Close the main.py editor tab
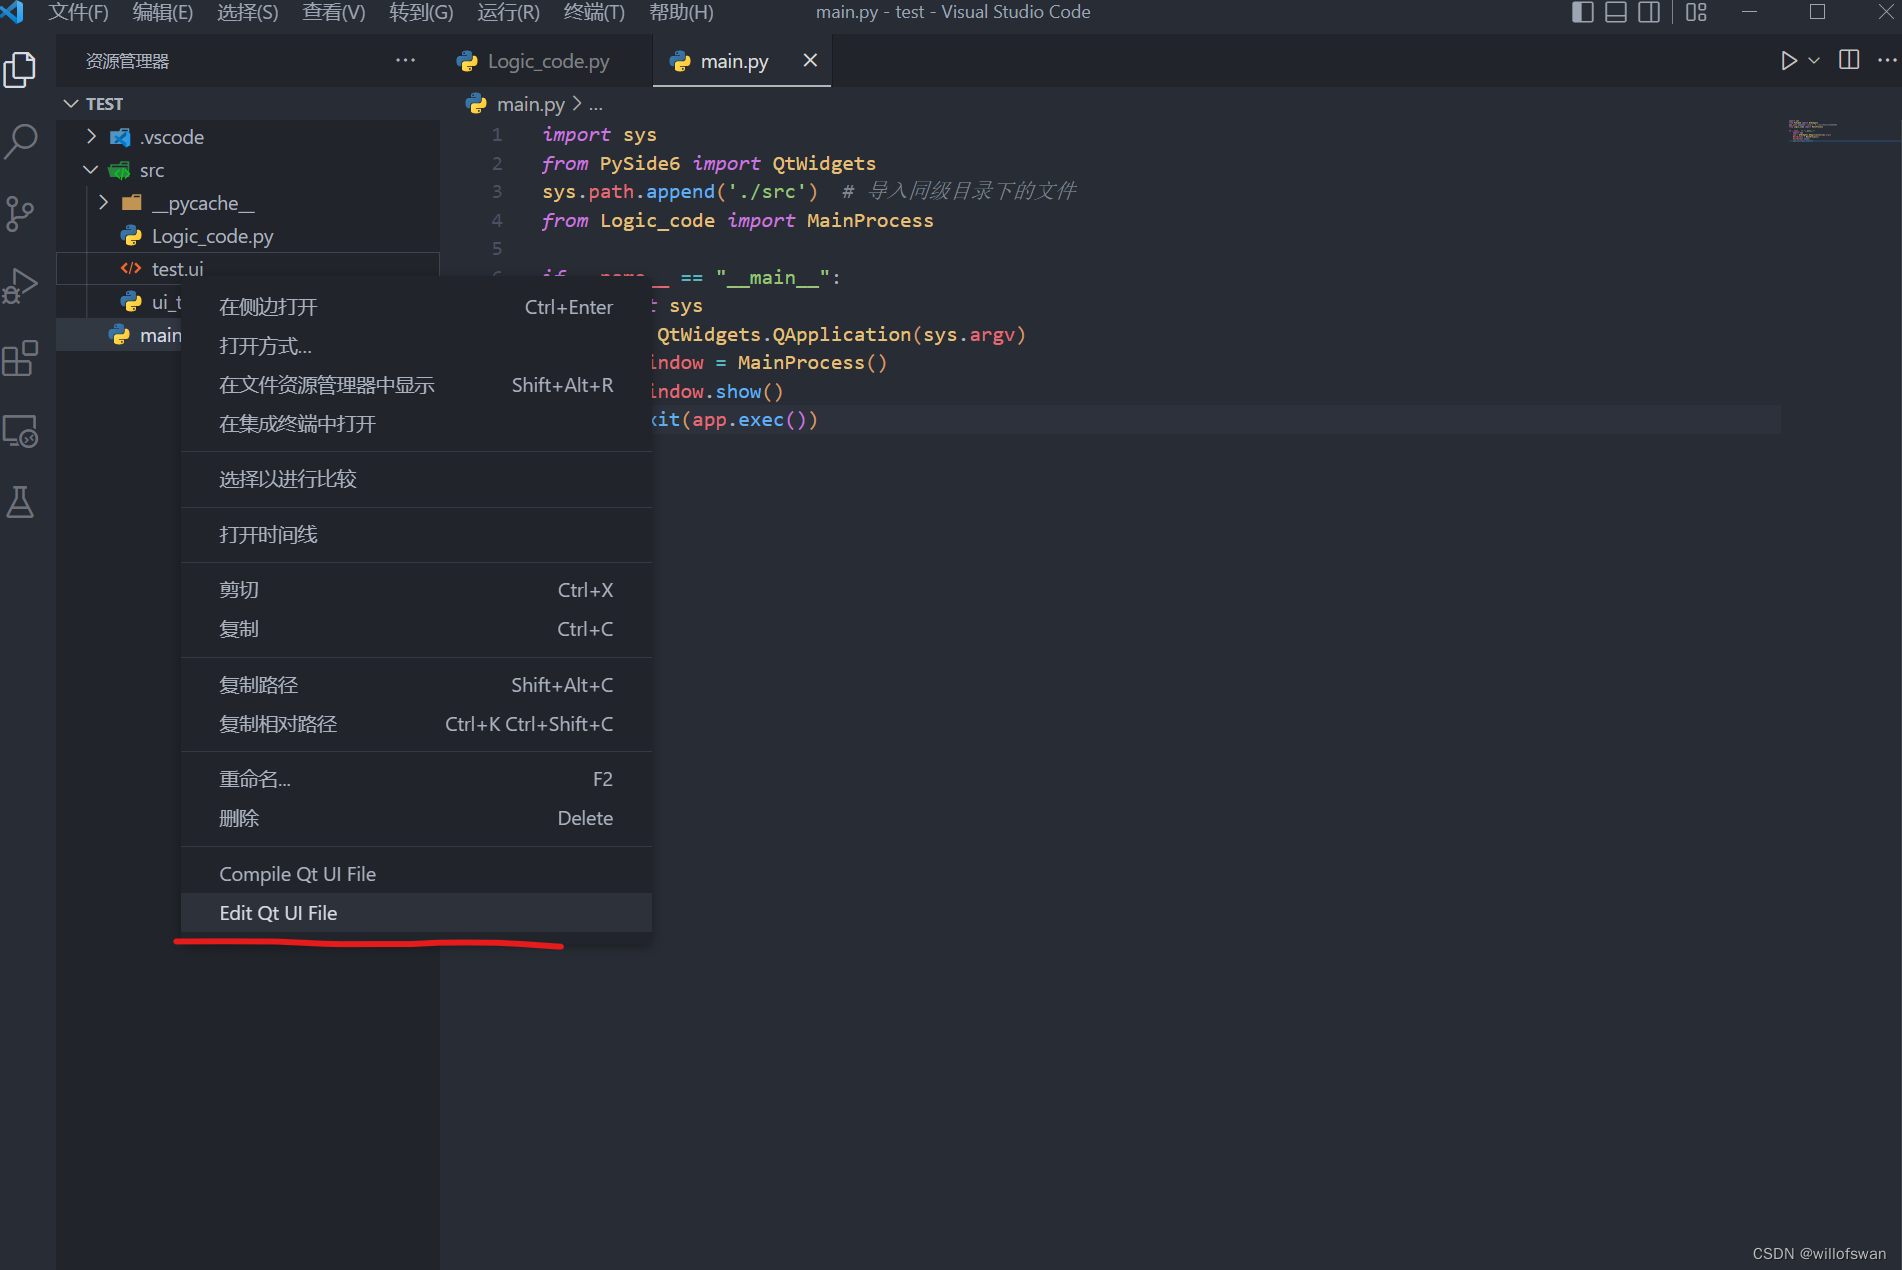This screenshot has width=1902, height=1270. 810,60
